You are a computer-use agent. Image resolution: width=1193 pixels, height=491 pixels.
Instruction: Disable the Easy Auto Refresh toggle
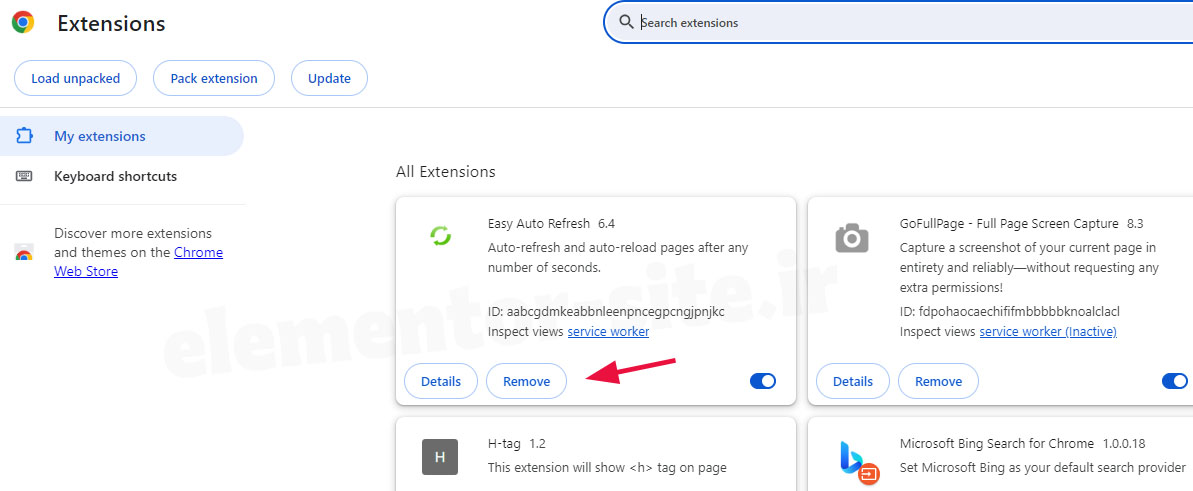[x=762, y=381]
